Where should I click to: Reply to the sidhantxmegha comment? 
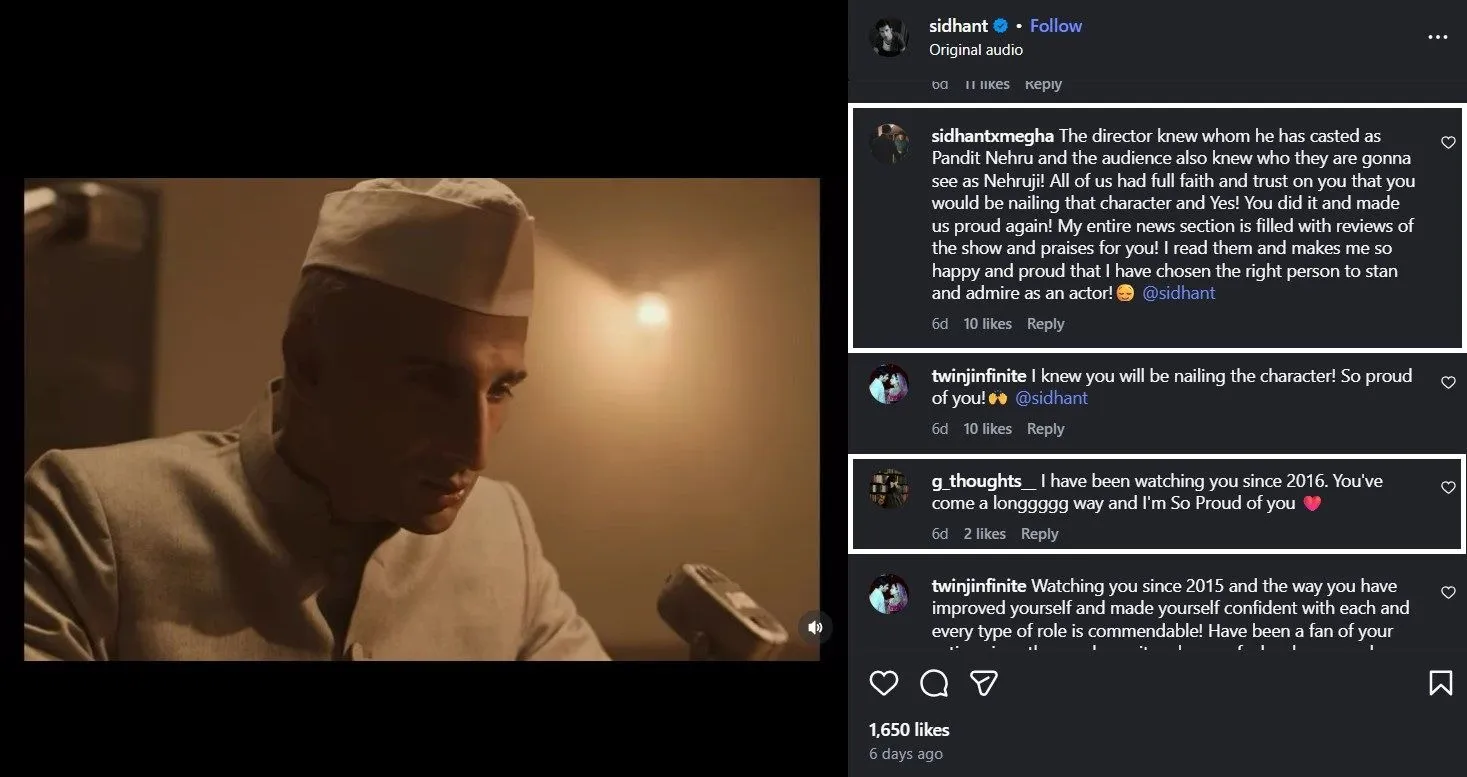(x=1045, y=324)
